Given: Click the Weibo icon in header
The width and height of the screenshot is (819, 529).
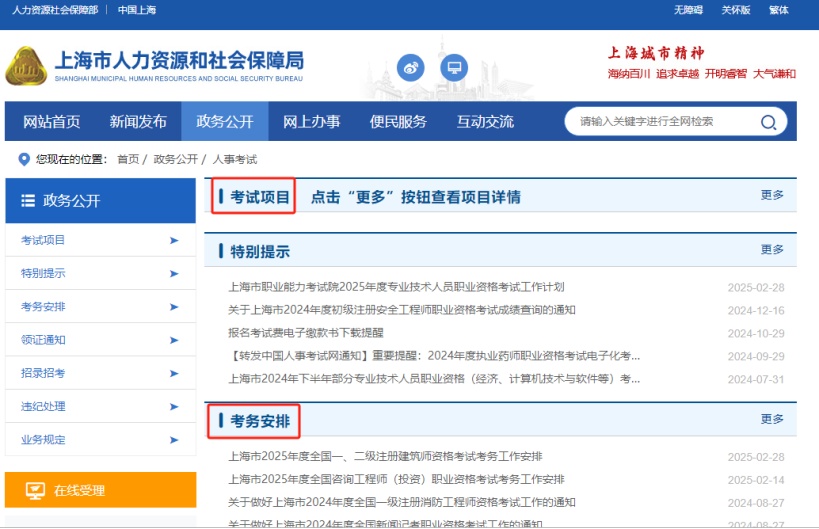Looking at the screenshot, I should (411, 68).
